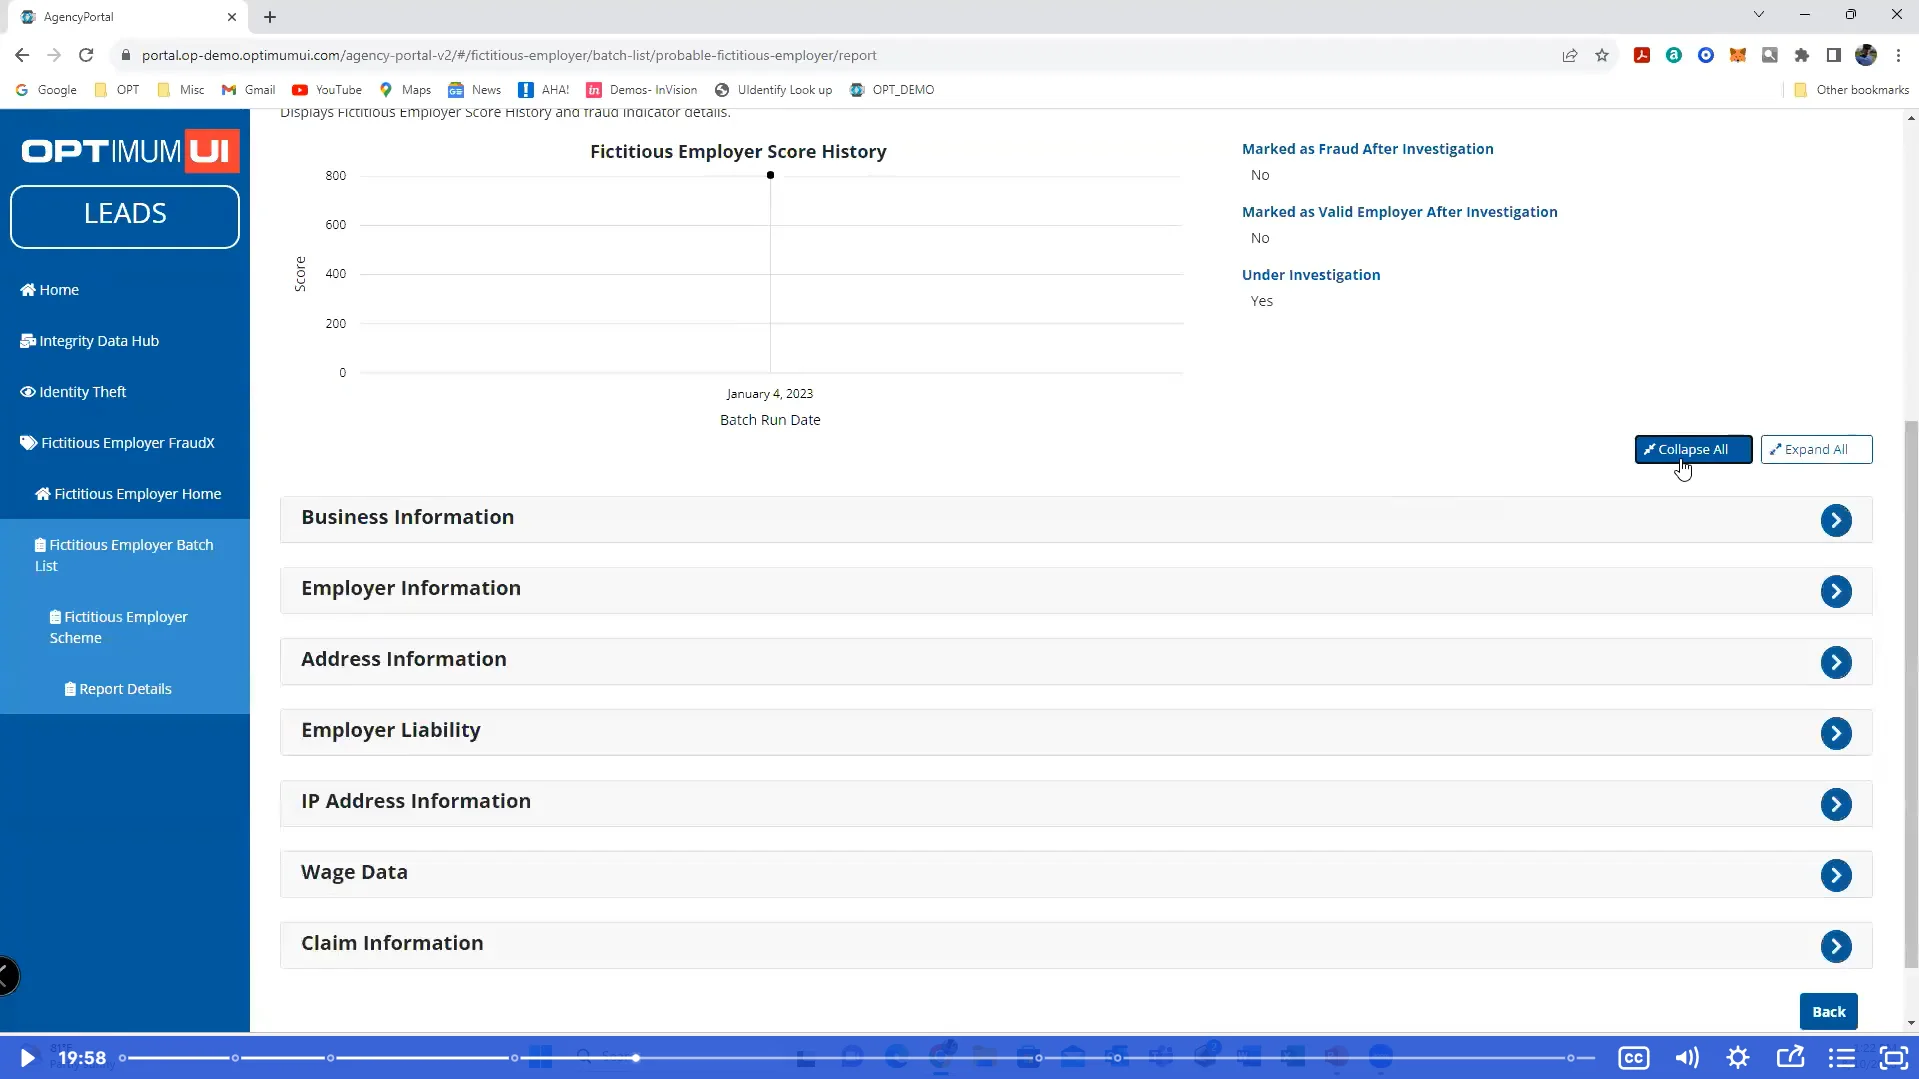This screenshot has height=1079, width=1919.
Task: Expand the Employer Liability section arrow
Action: [x=1836, y=733]
